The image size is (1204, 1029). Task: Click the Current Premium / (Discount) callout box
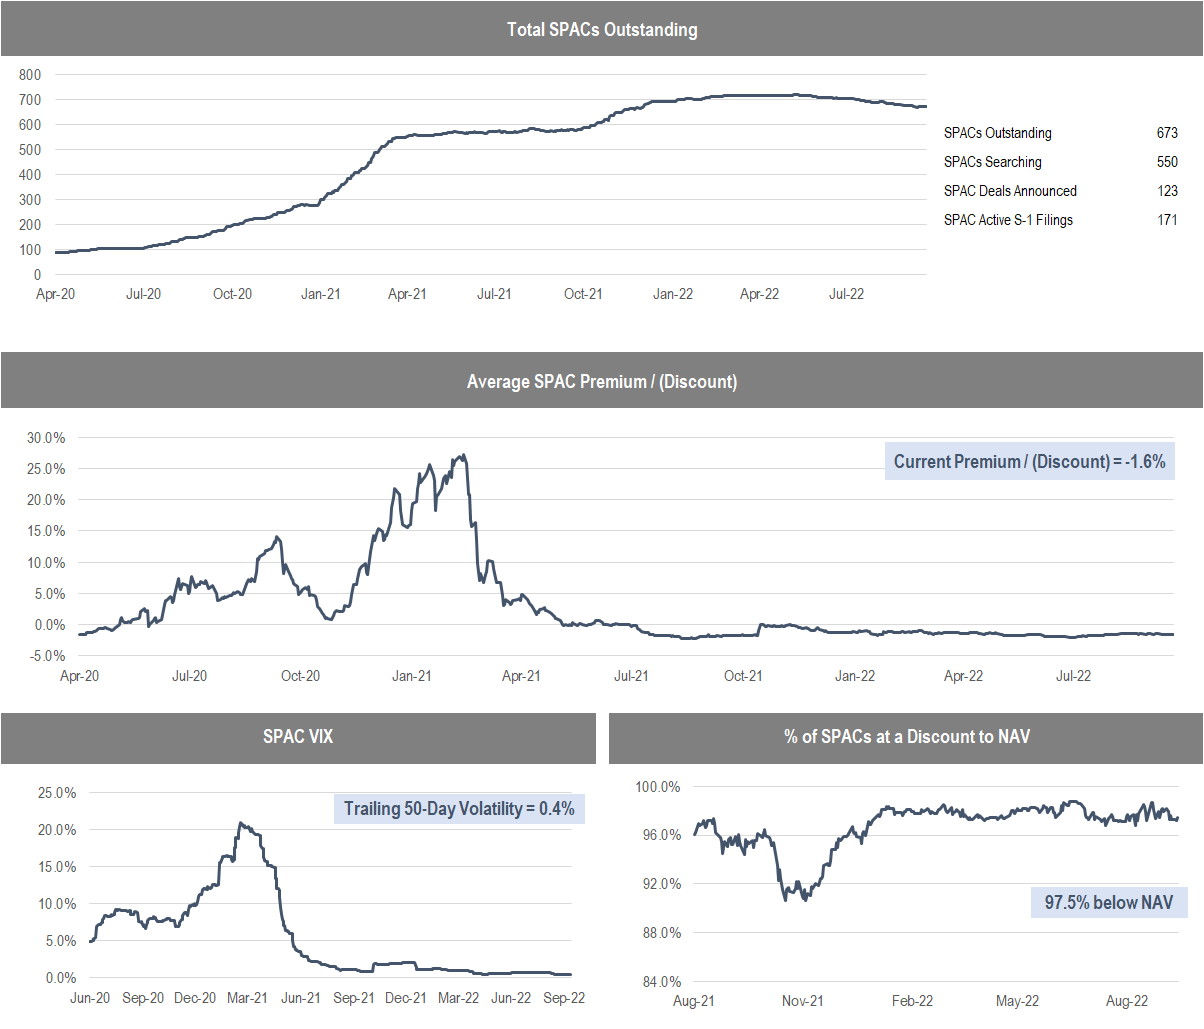tap(1029, 461)
